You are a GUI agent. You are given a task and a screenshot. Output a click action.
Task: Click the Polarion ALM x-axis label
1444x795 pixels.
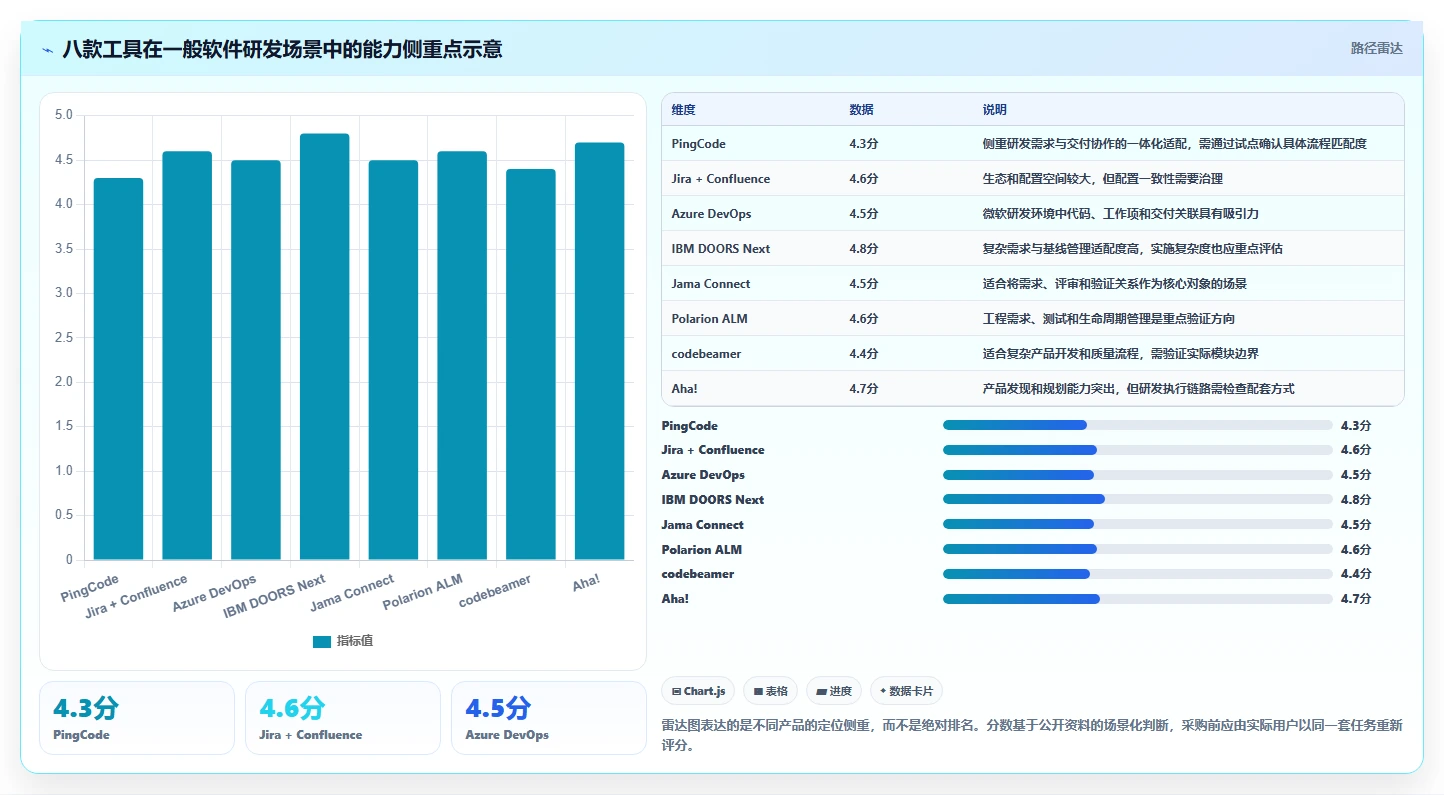click(424, 592)
